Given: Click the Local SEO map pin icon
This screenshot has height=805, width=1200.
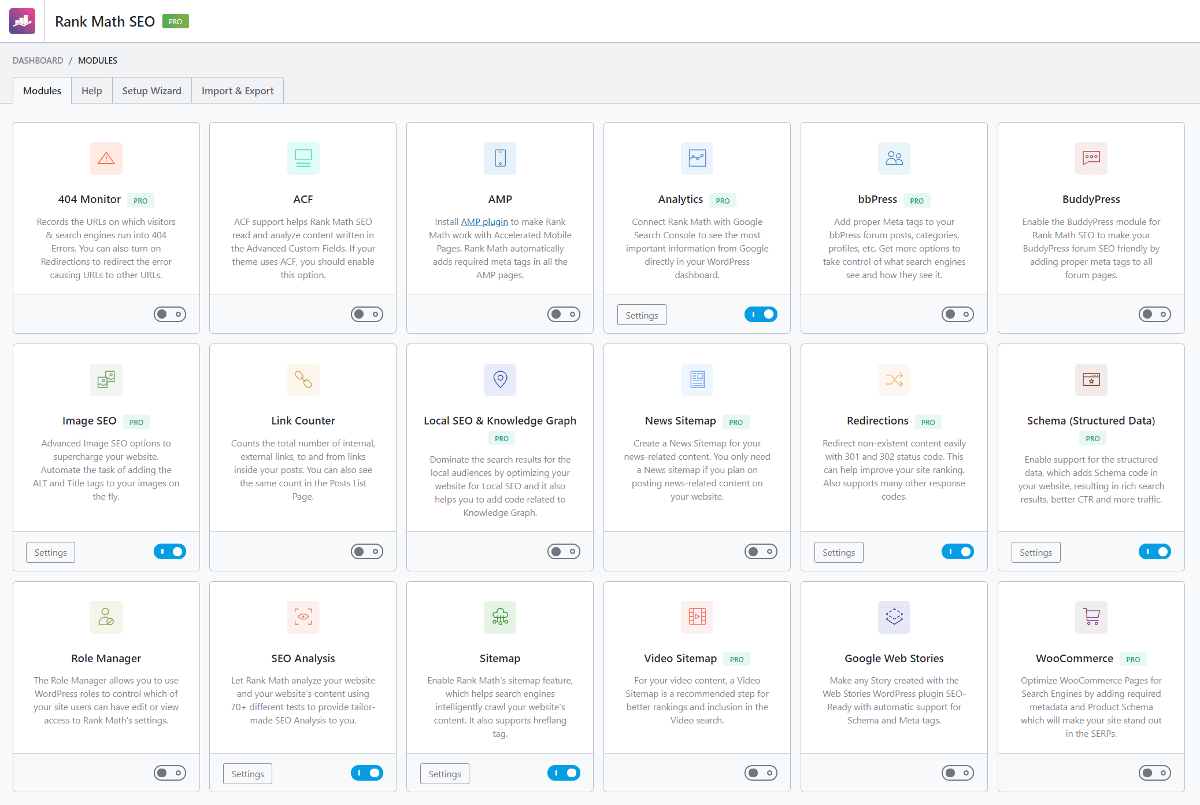Looking at the screenshot, I should tap(500, 380).
